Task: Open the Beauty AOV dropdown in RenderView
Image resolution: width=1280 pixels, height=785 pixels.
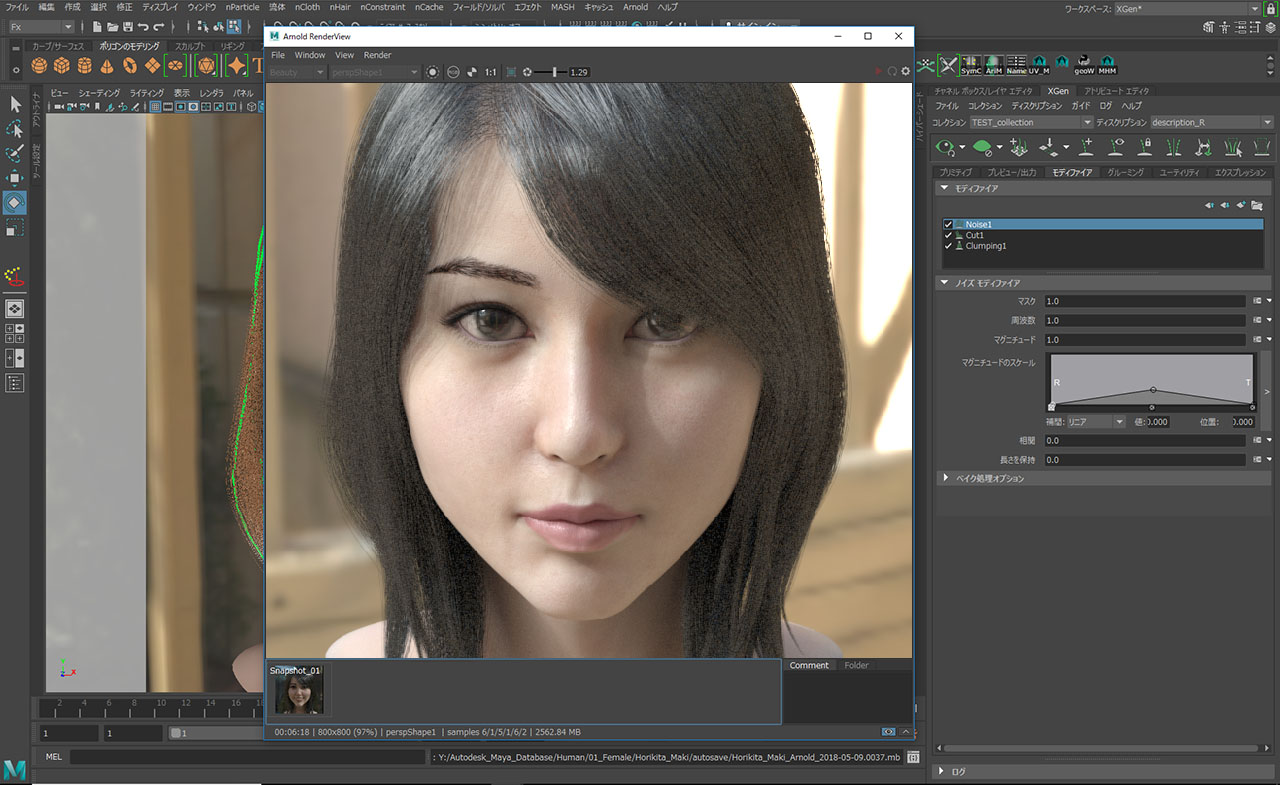Action: coord(297,72)
